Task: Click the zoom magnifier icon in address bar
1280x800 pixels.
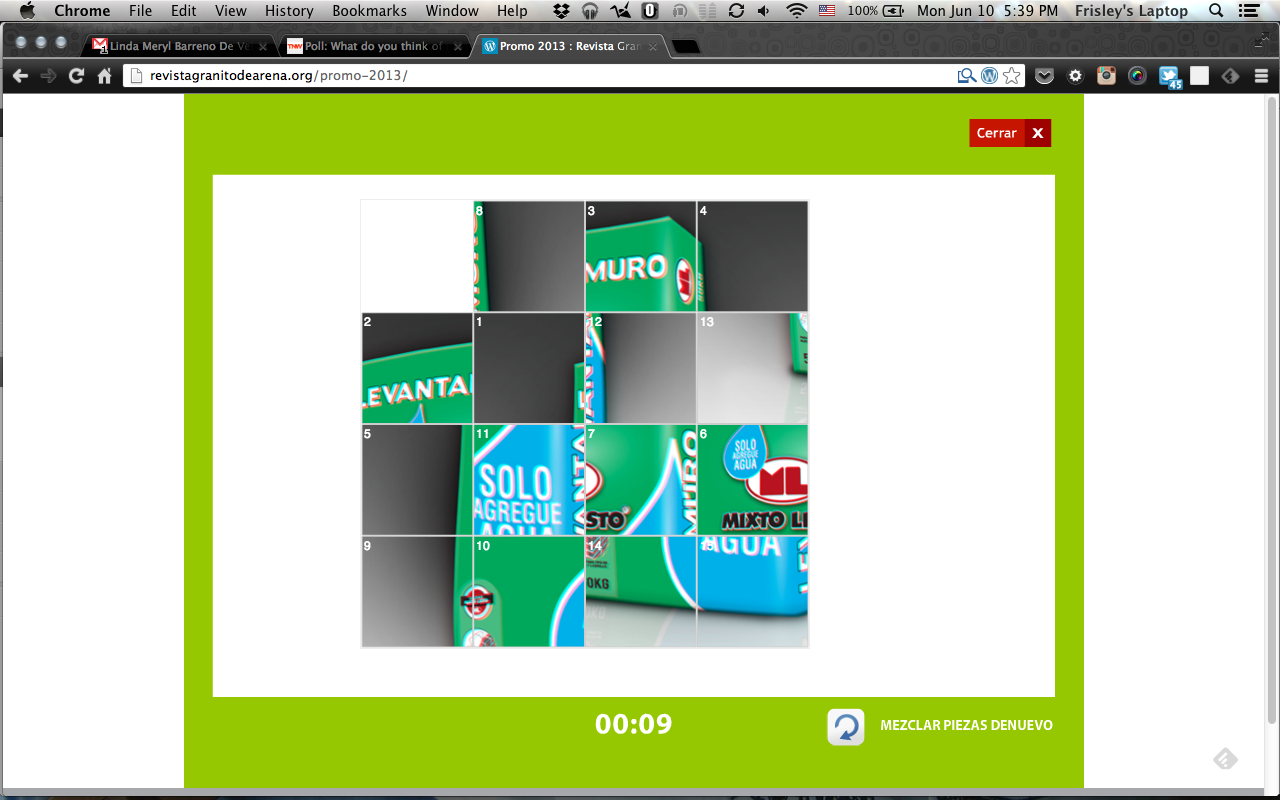Action: (966, 76)
